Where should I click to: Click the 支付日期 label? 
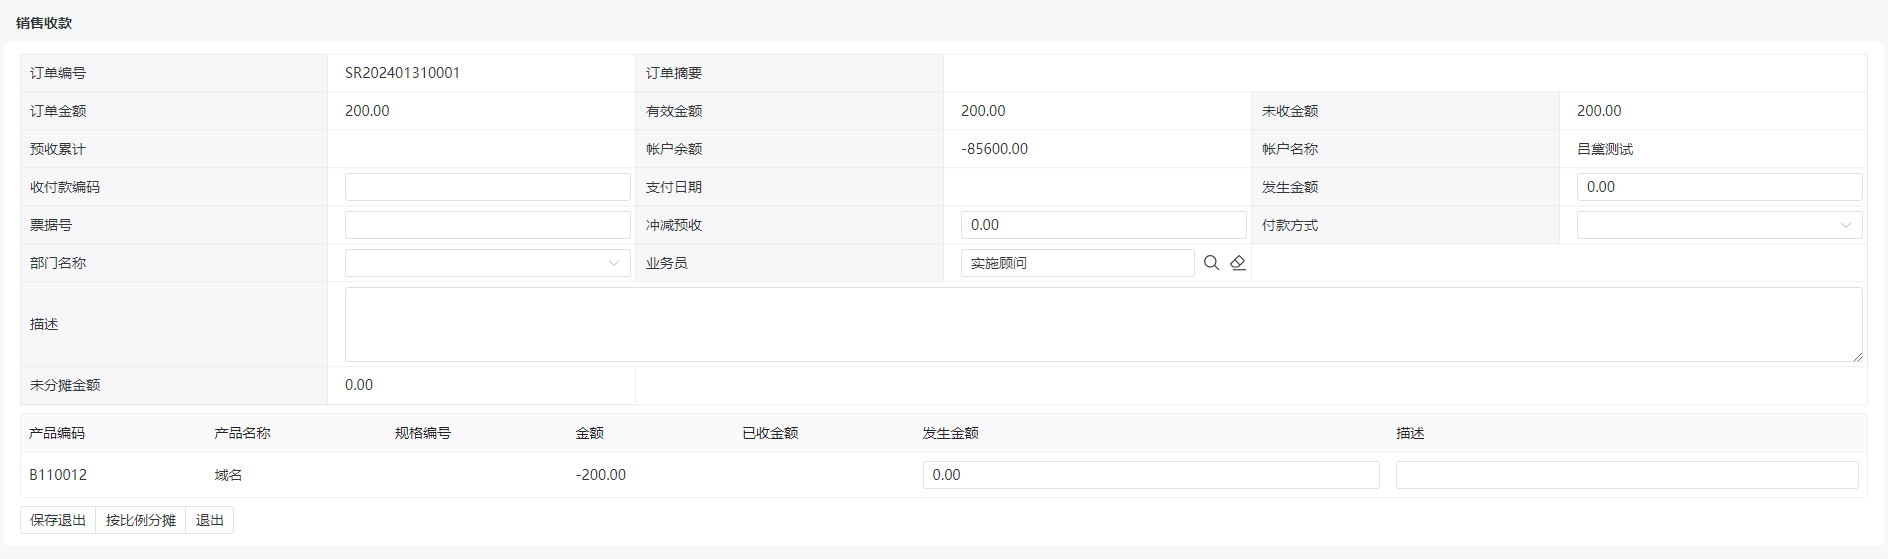click(674, 187)
